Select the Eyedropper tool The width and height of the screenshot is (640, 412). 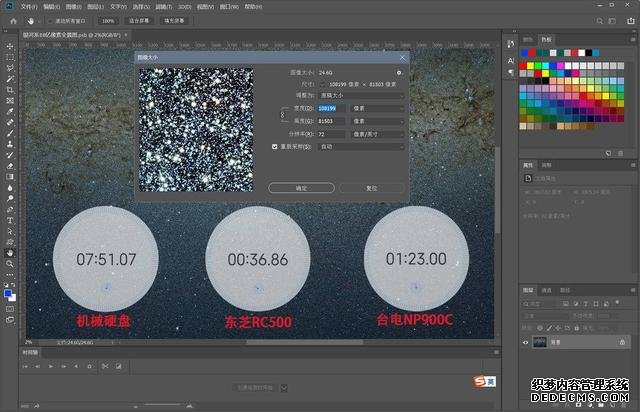click(10, 111)
